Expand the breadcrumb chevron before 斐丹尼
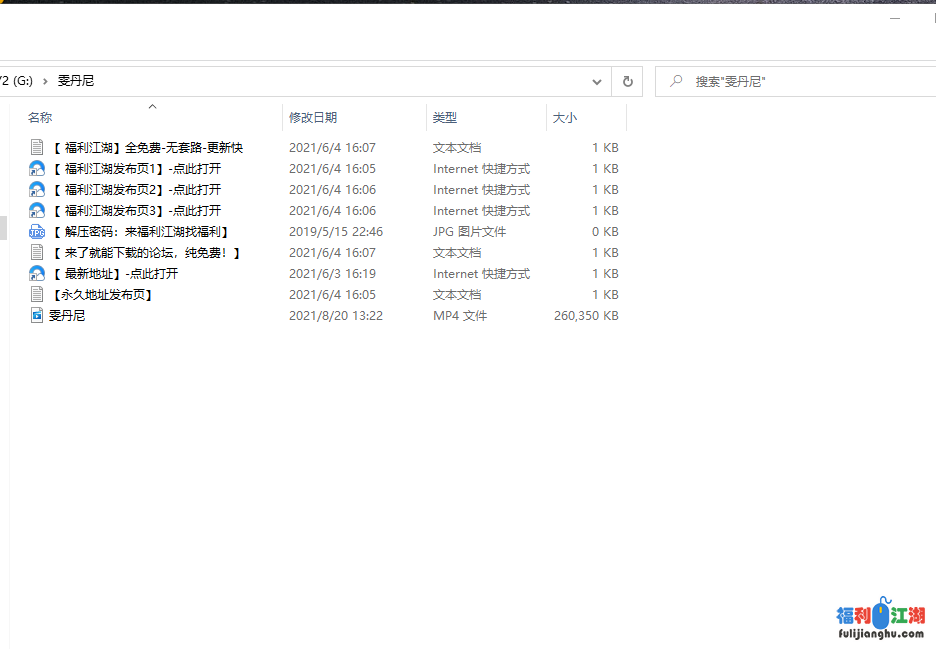 [x=45, y=81]
